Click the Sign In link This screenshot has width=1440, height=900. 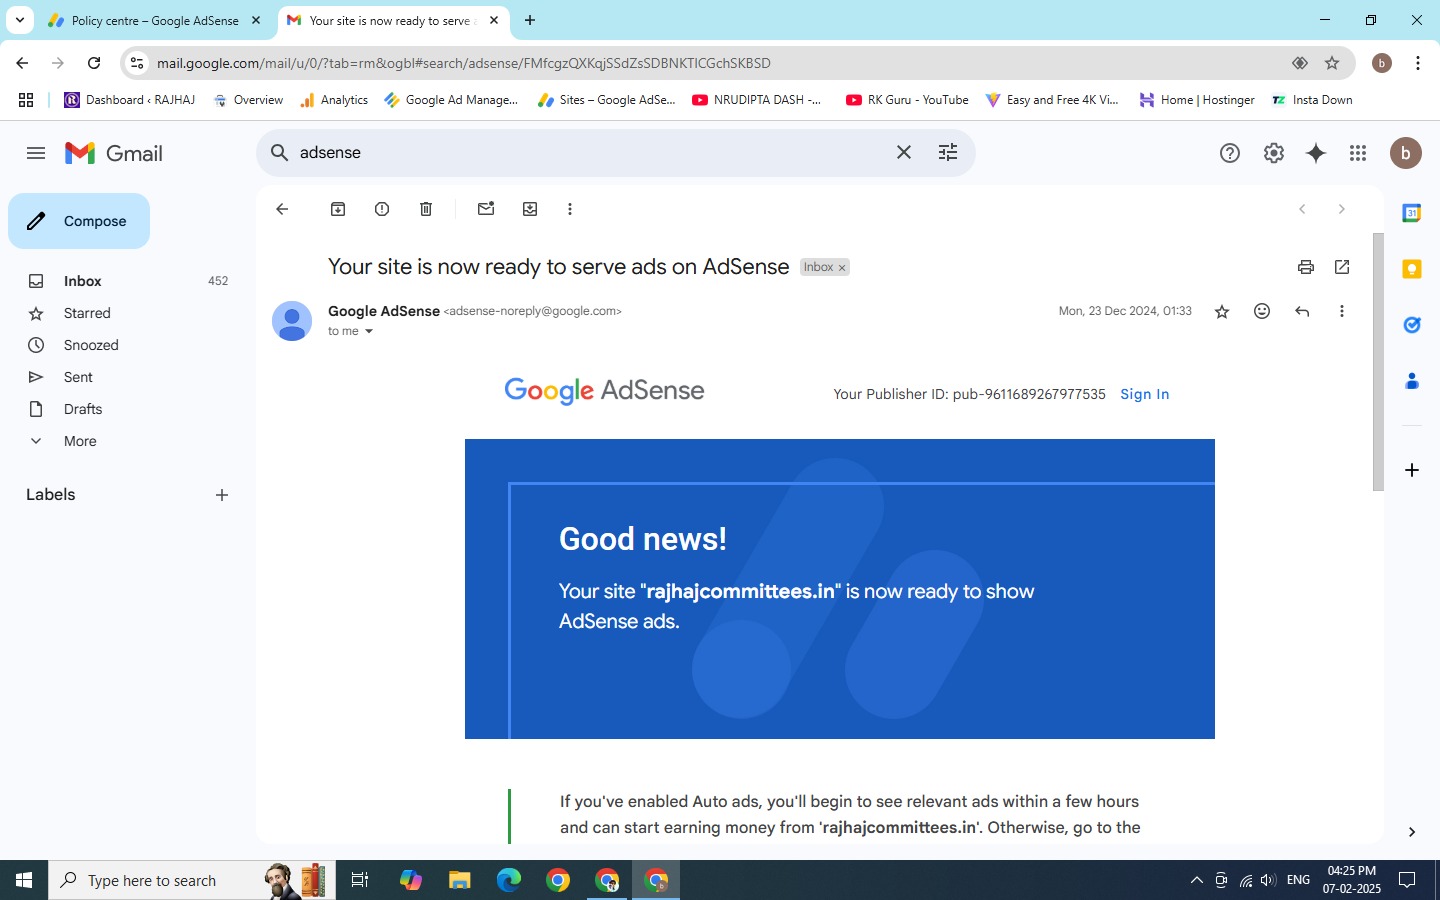pos(1145,394)
